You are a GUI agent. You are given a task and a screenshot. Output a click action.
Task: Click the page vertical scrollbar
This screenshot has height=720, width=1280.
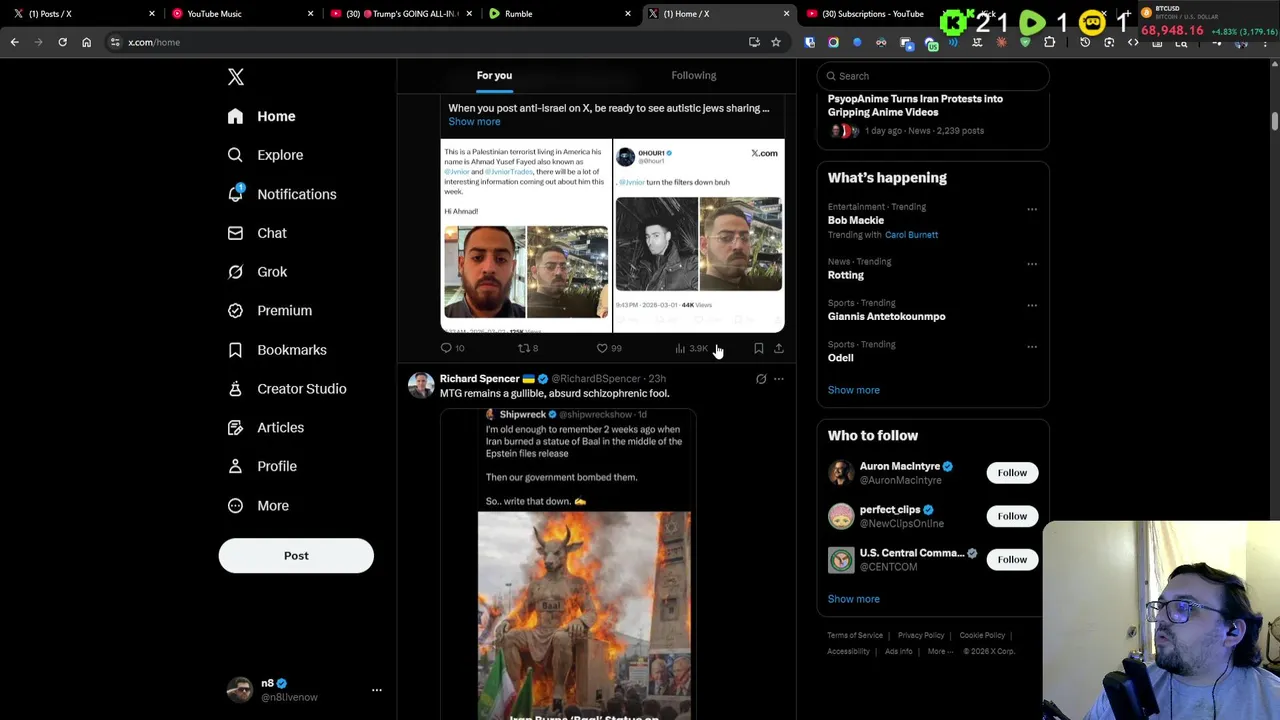point(1275,120)
